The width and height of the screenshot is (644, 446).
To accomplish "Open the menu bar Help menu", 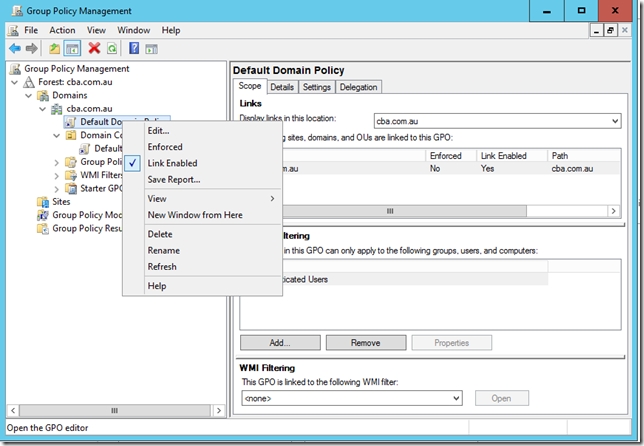I will (171, 30).
